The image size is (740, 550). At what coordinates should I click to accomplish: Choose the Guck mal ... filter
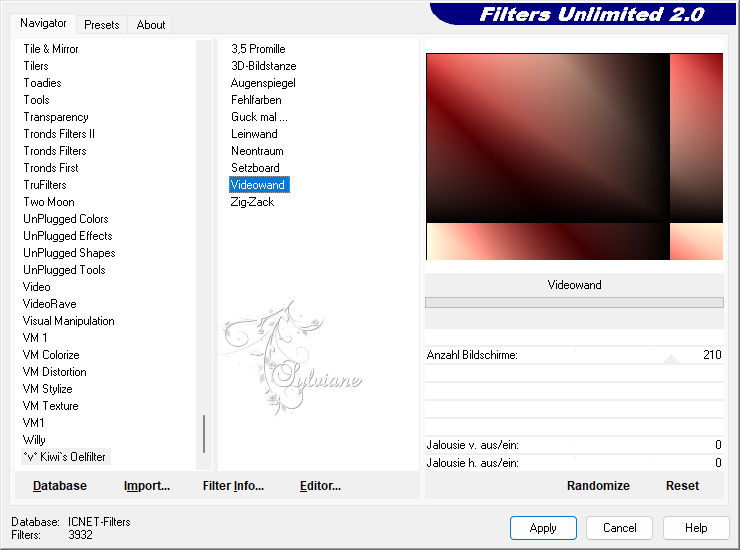point(259,117)
